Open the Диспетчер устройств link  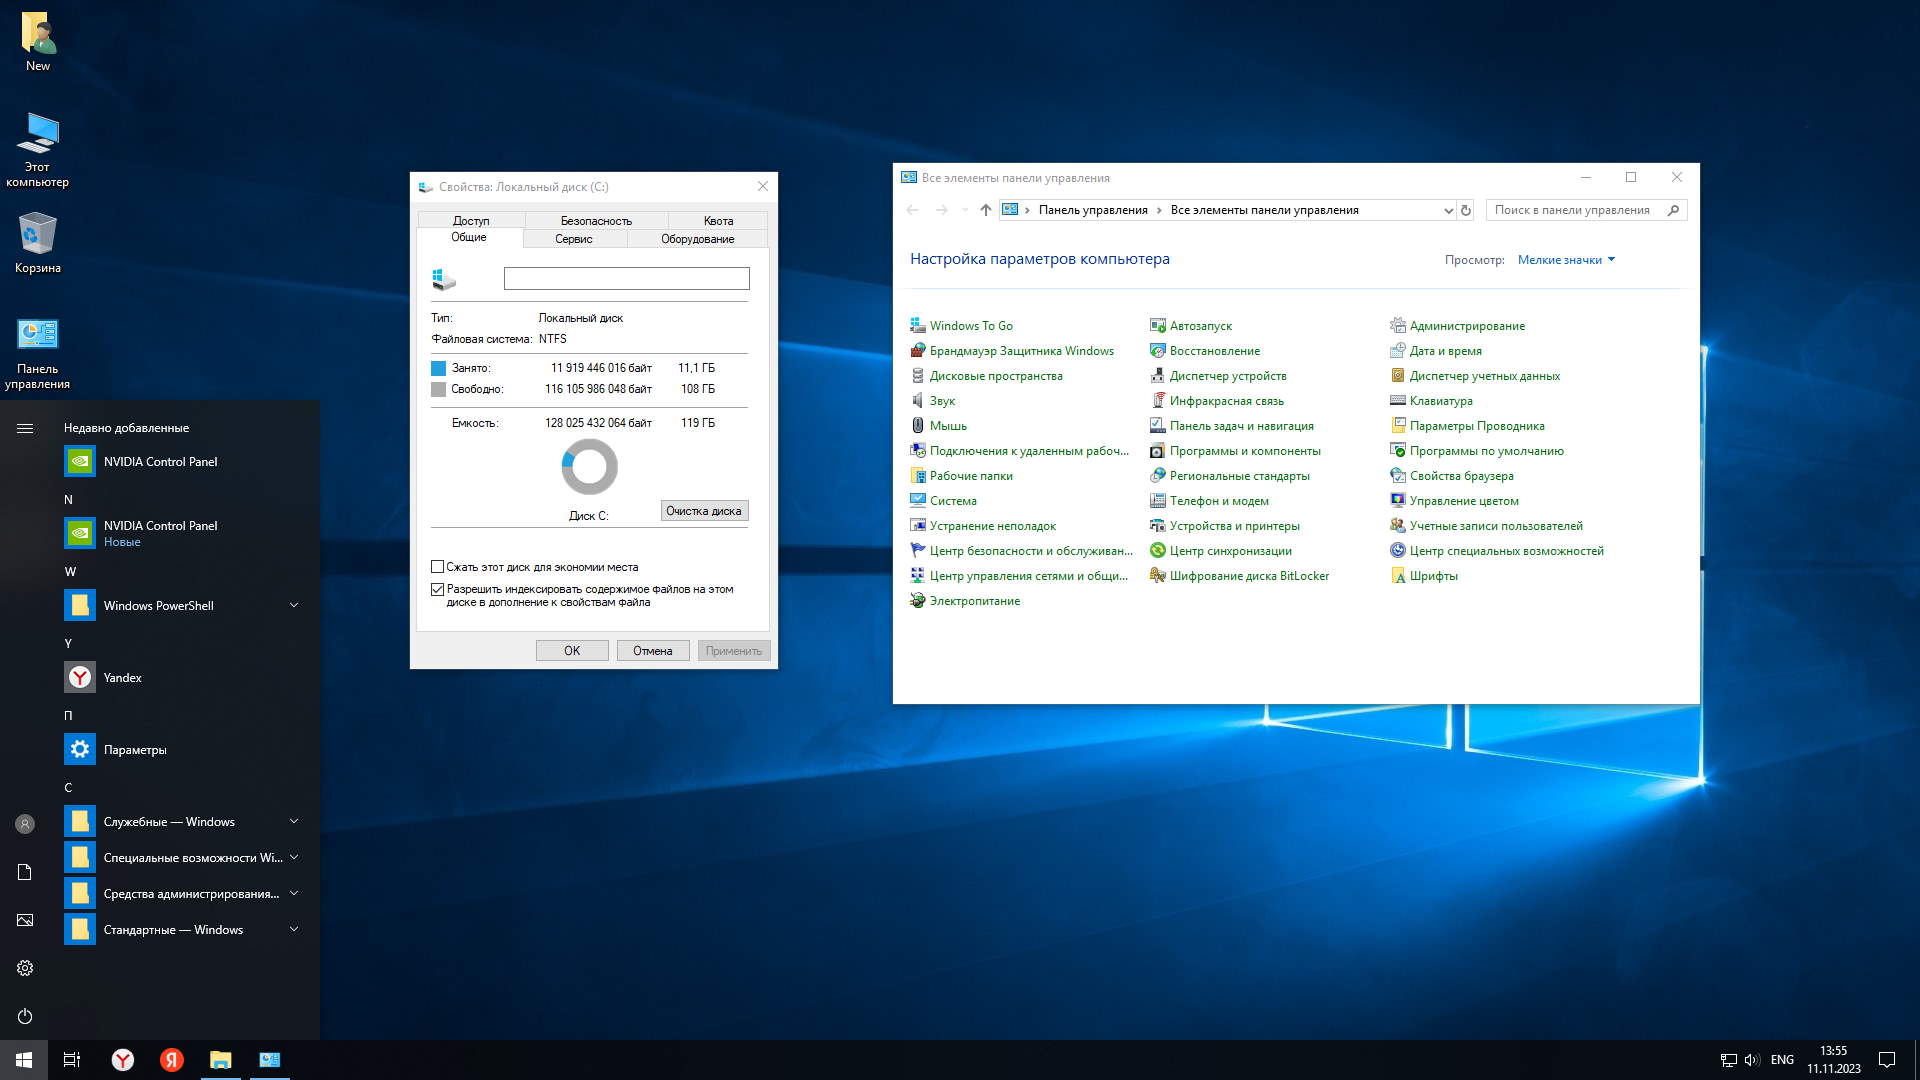[x=1227, y=376]
